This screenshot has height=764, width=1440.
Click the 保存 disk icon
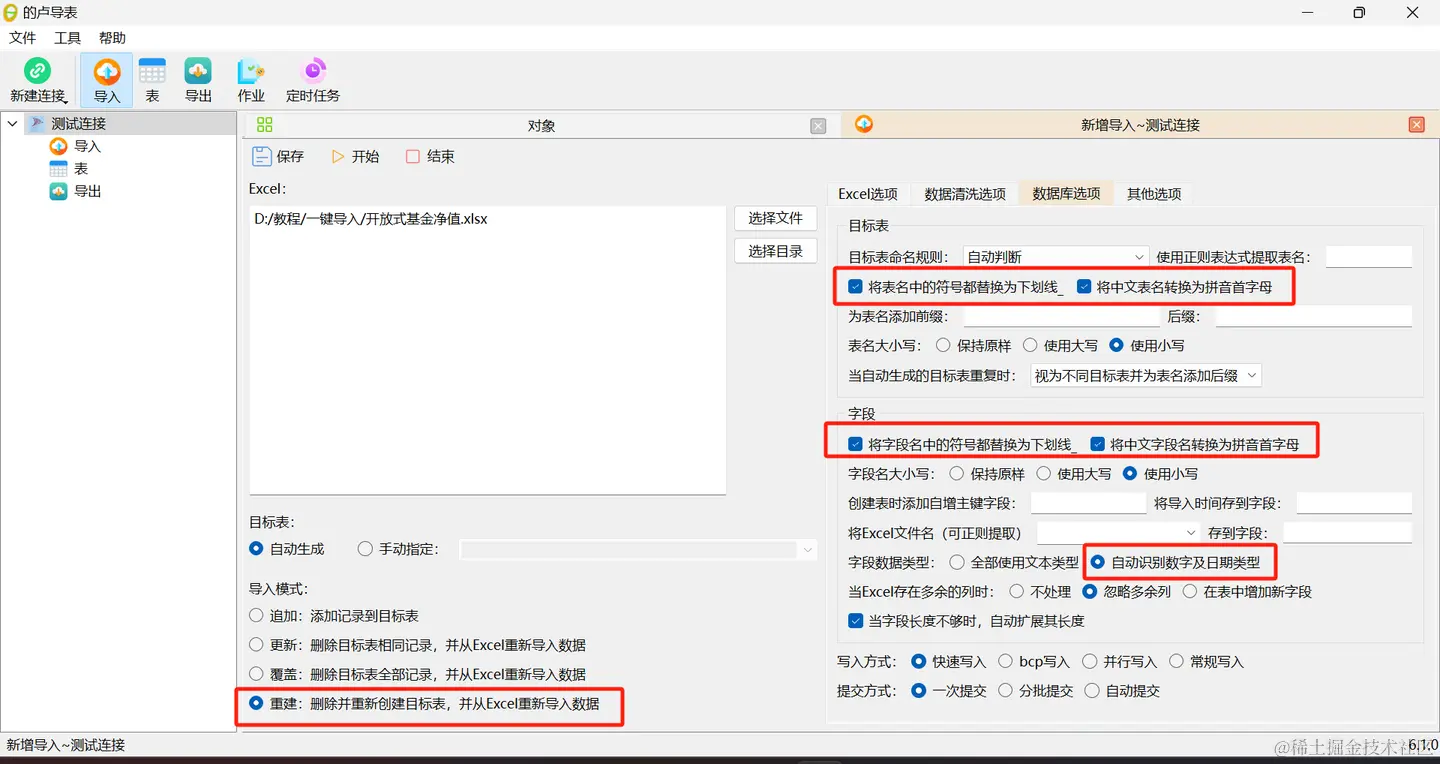261,156
